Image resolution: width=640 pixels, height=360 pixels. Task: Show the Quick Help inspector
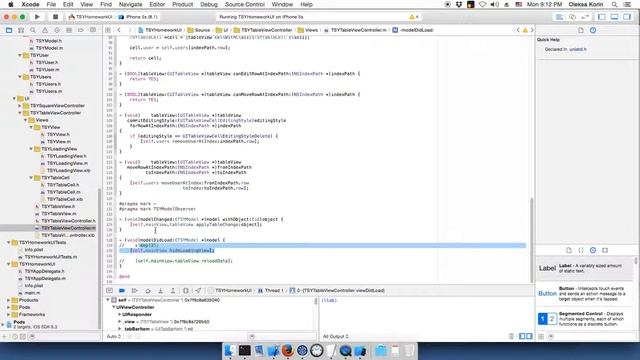pos(593,30)
